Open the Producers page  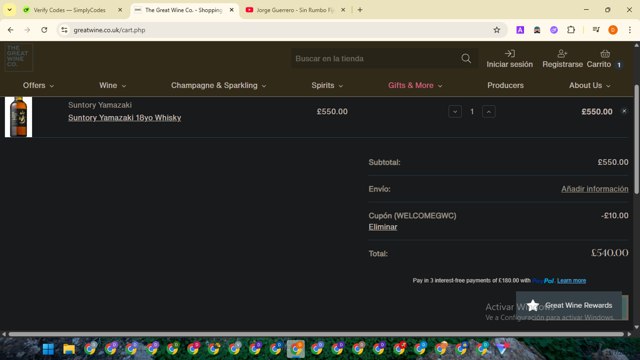505,85
